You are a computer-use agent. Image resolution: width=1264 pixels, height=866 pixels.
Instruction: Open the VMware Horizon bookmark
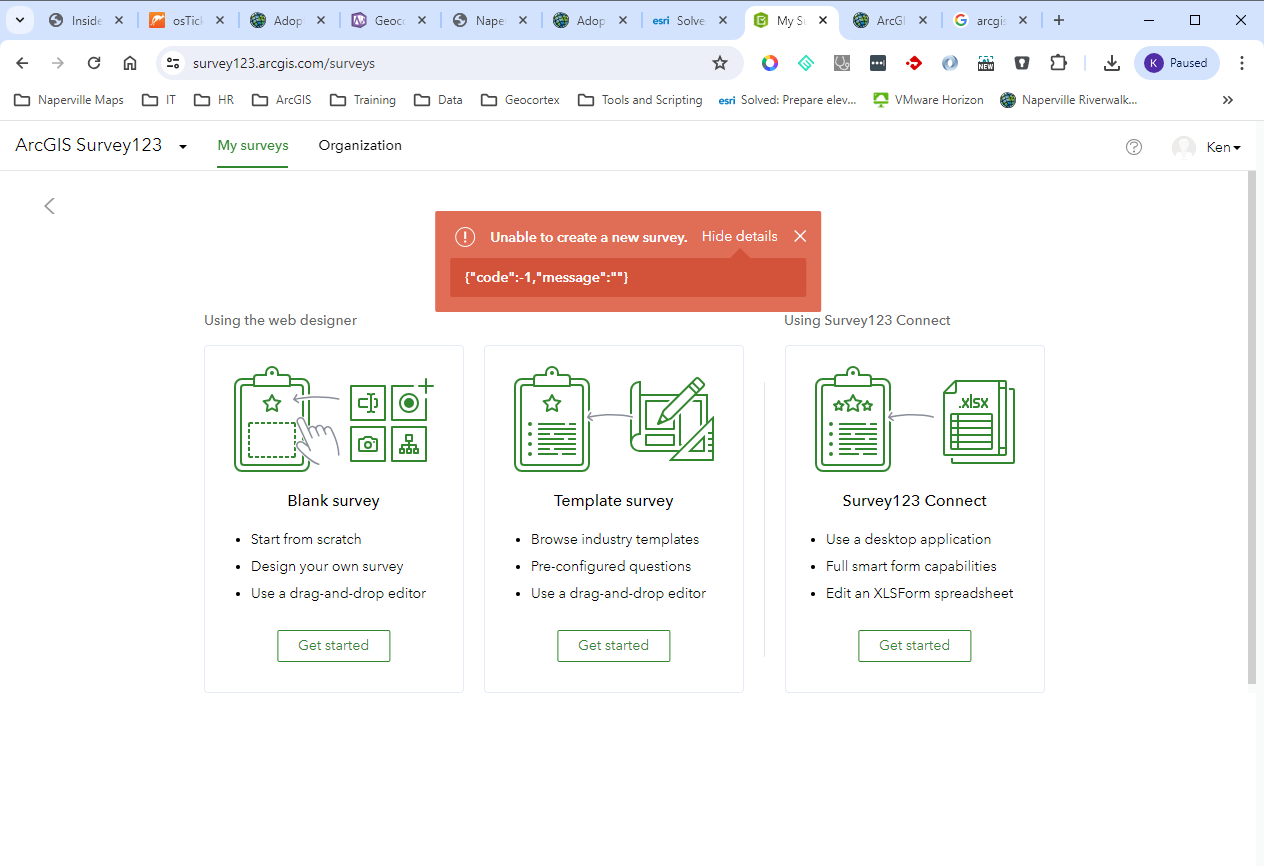(x=928, y=100)
